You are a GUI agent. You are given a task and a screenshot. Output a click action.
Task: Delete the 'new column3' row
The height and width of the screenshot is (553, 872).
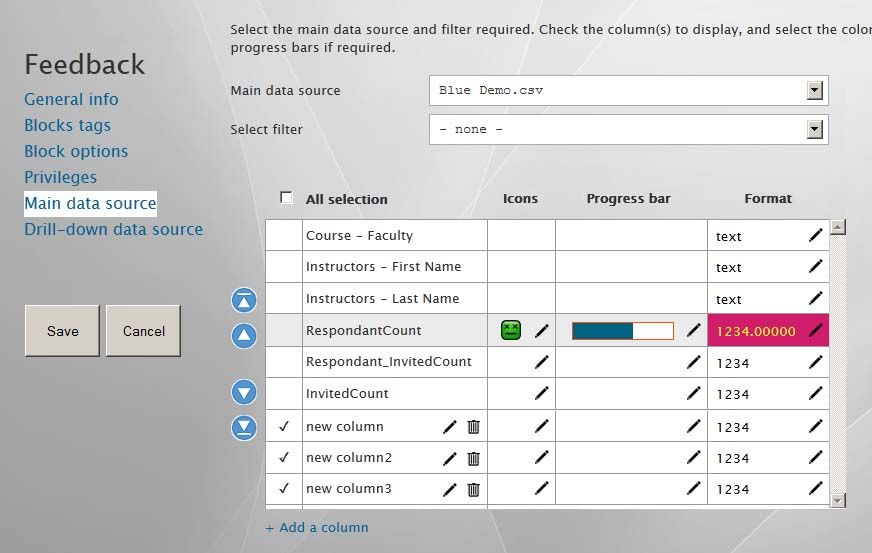[473, 490]
